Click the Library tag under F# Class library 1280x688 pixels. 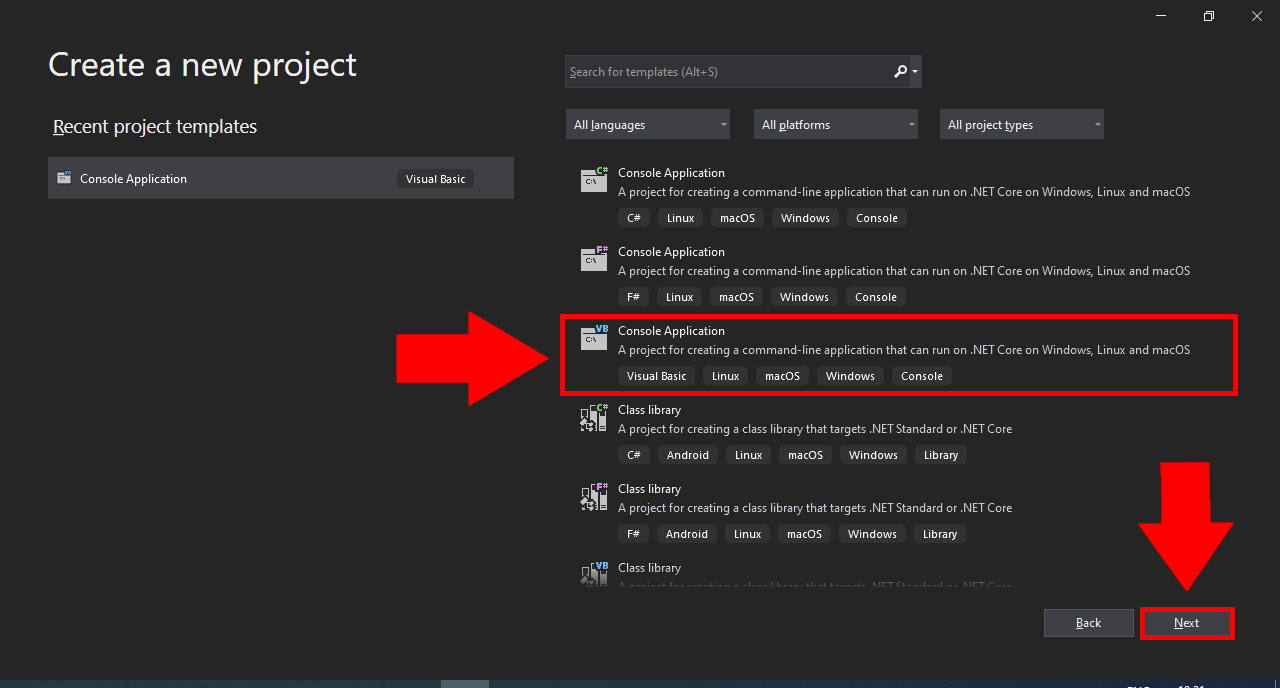coord(940,534)
